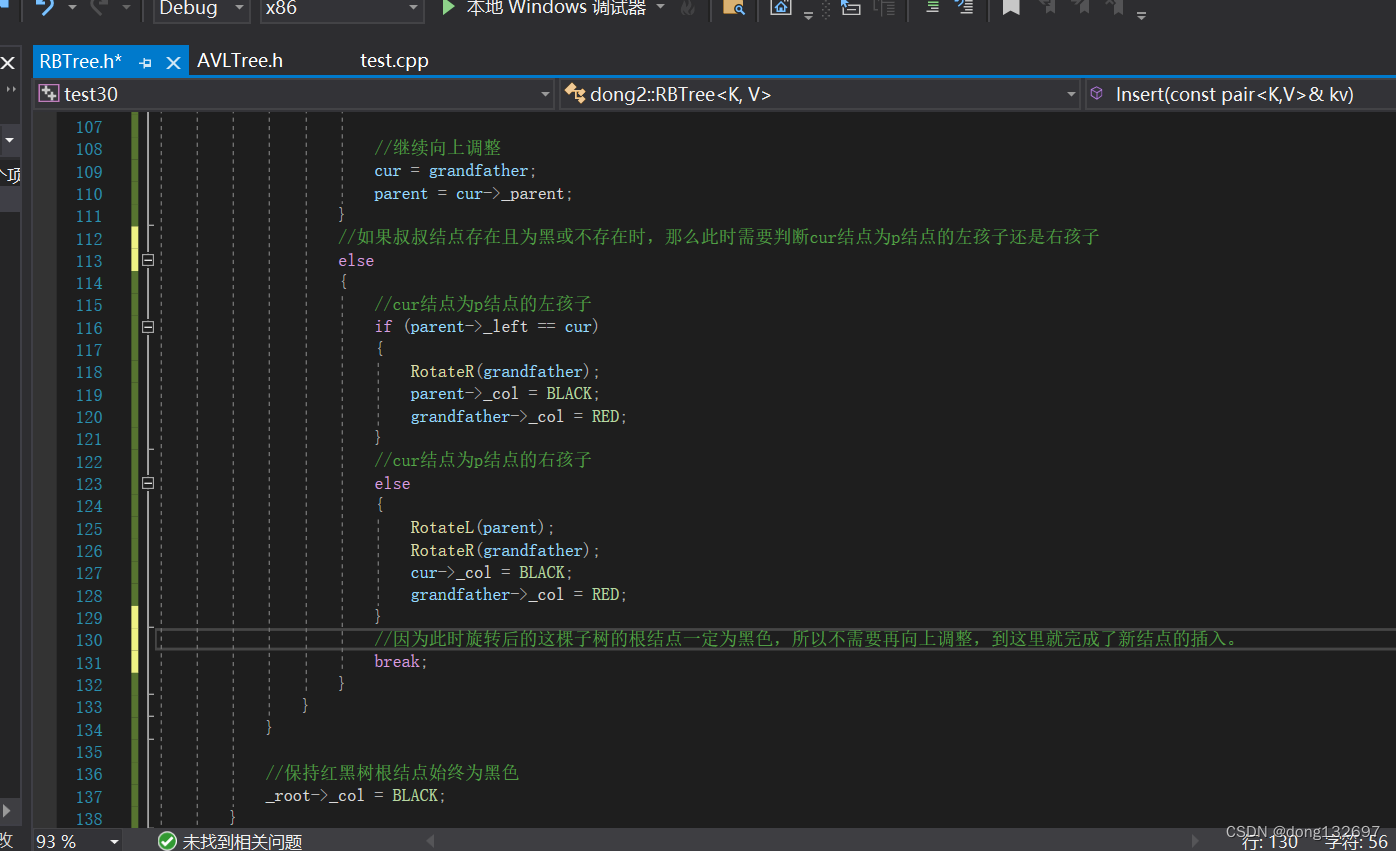This screenshot has height=851, width=1396.
Task: Close the left side panel X
Action: 8,63
